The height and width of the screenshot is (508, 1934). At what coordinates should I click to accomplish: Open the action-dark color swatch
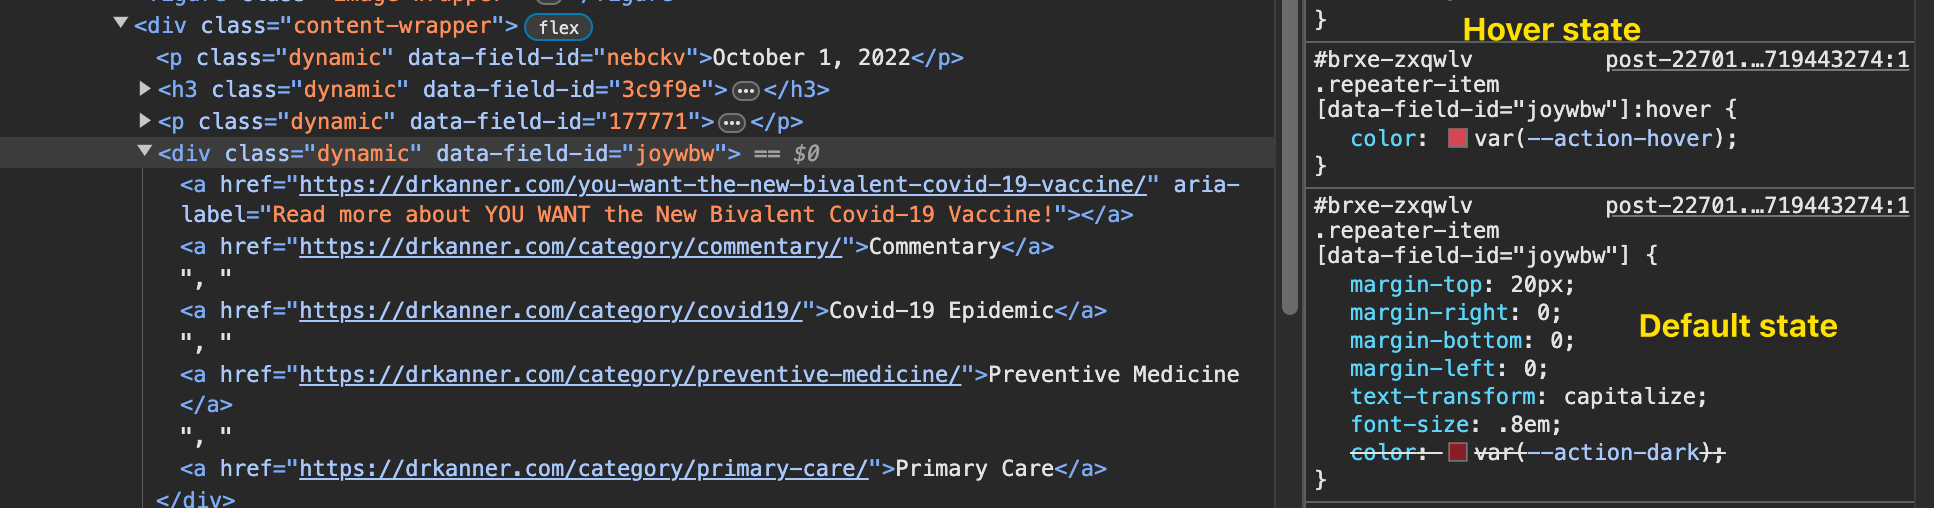click(1458, 452)
